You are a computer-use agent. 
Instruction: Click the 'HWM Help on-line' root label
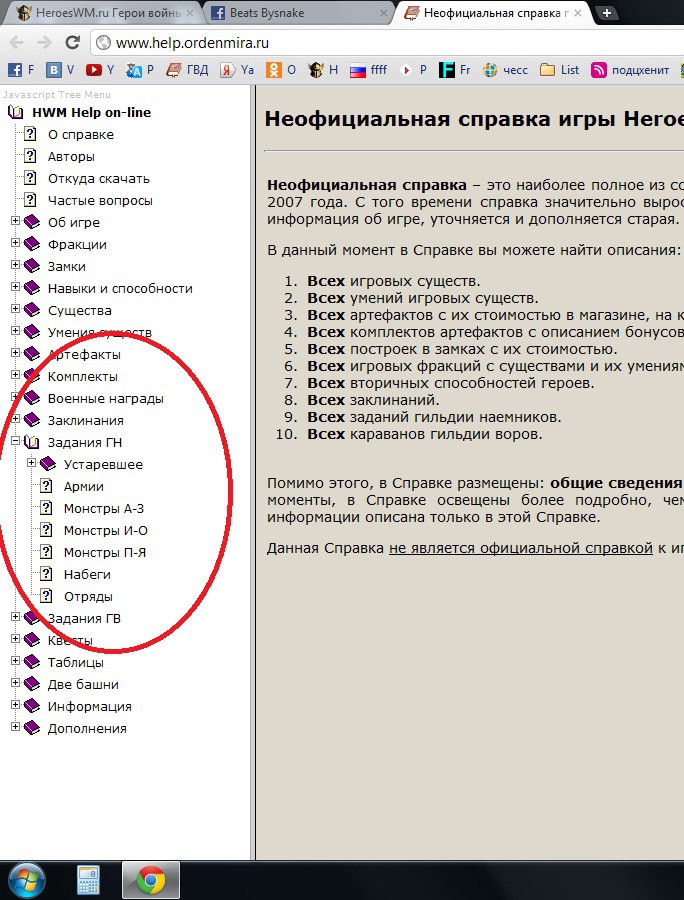(92, 112)
